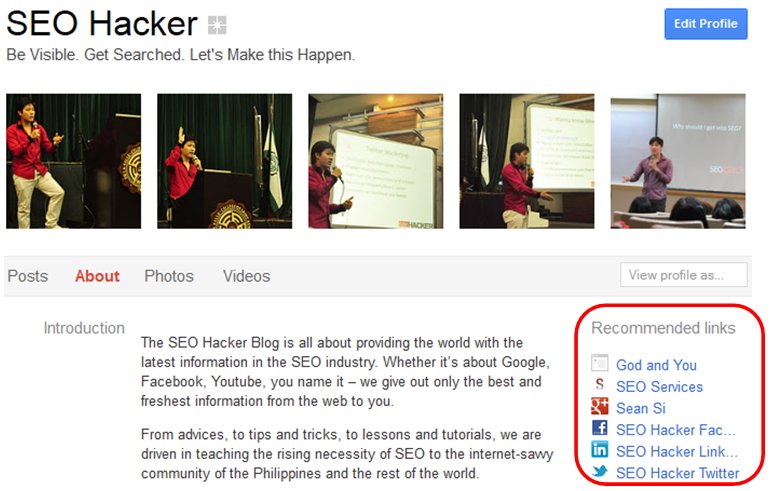This screenshot has height=491, width=771.
Task: Click the page icon beside God and You
Action: [599, 363]
